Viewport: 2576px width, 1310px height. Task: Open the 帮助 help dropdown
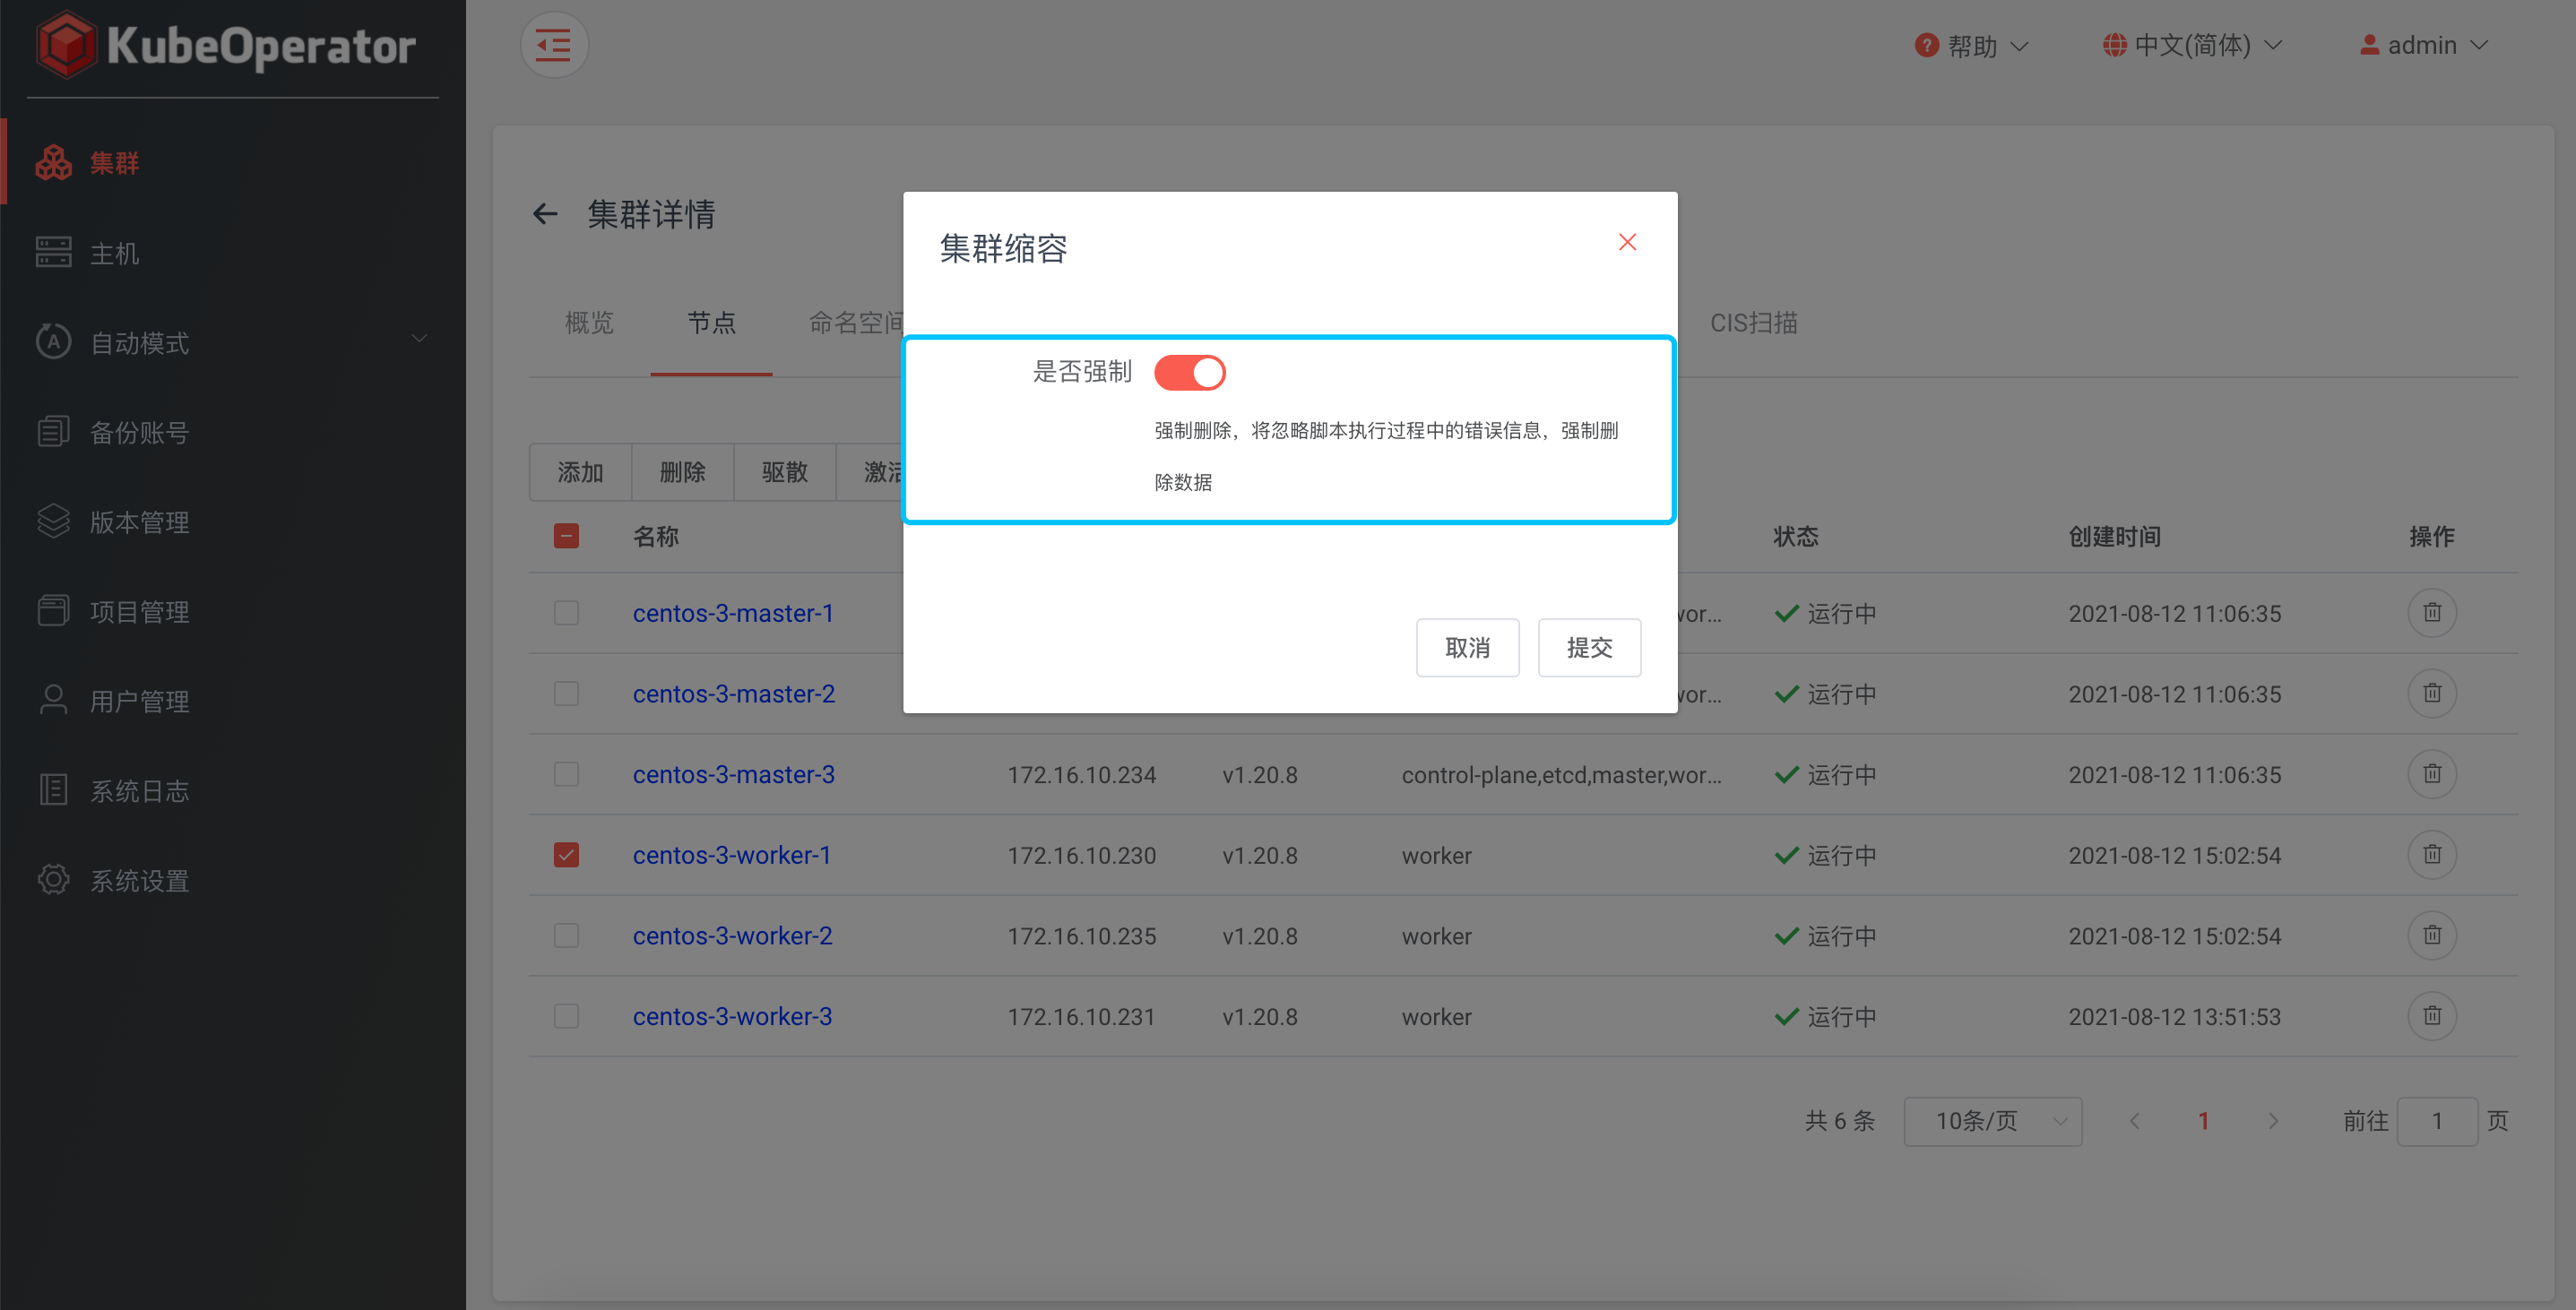point(1971,46)
